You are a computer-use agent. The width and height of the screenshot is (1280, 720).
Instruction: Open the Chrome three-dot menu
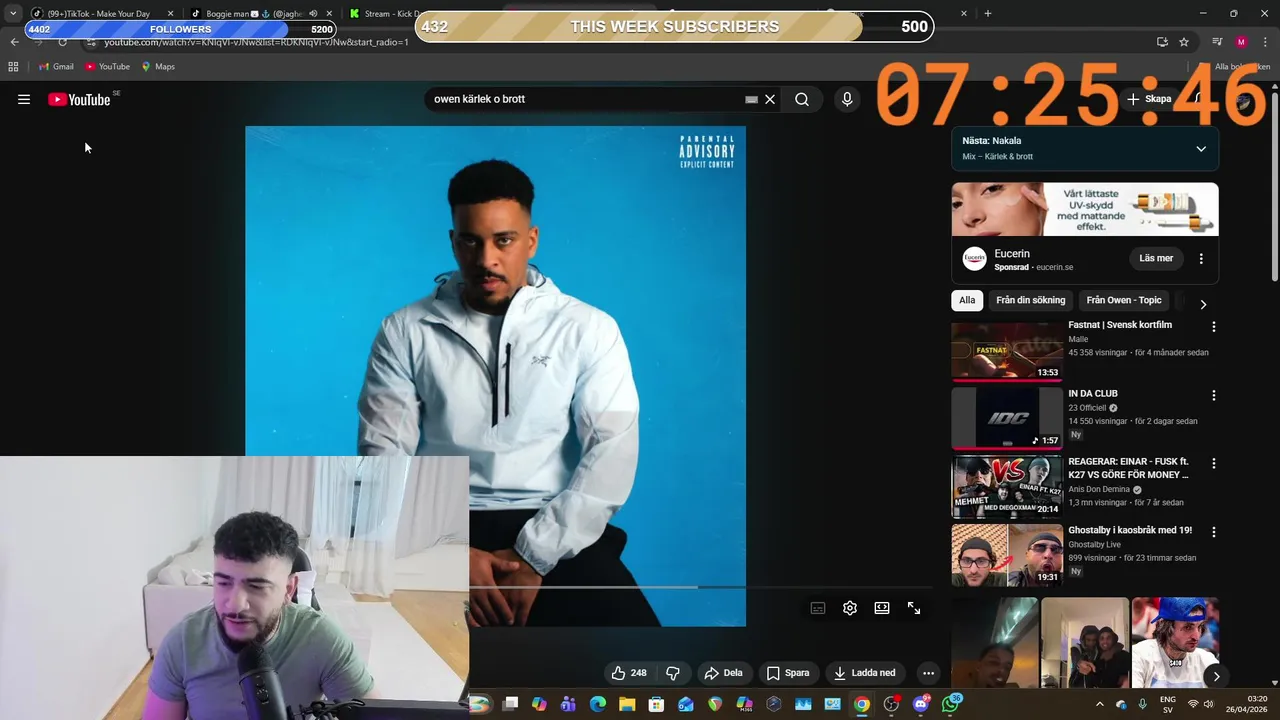1266,42
